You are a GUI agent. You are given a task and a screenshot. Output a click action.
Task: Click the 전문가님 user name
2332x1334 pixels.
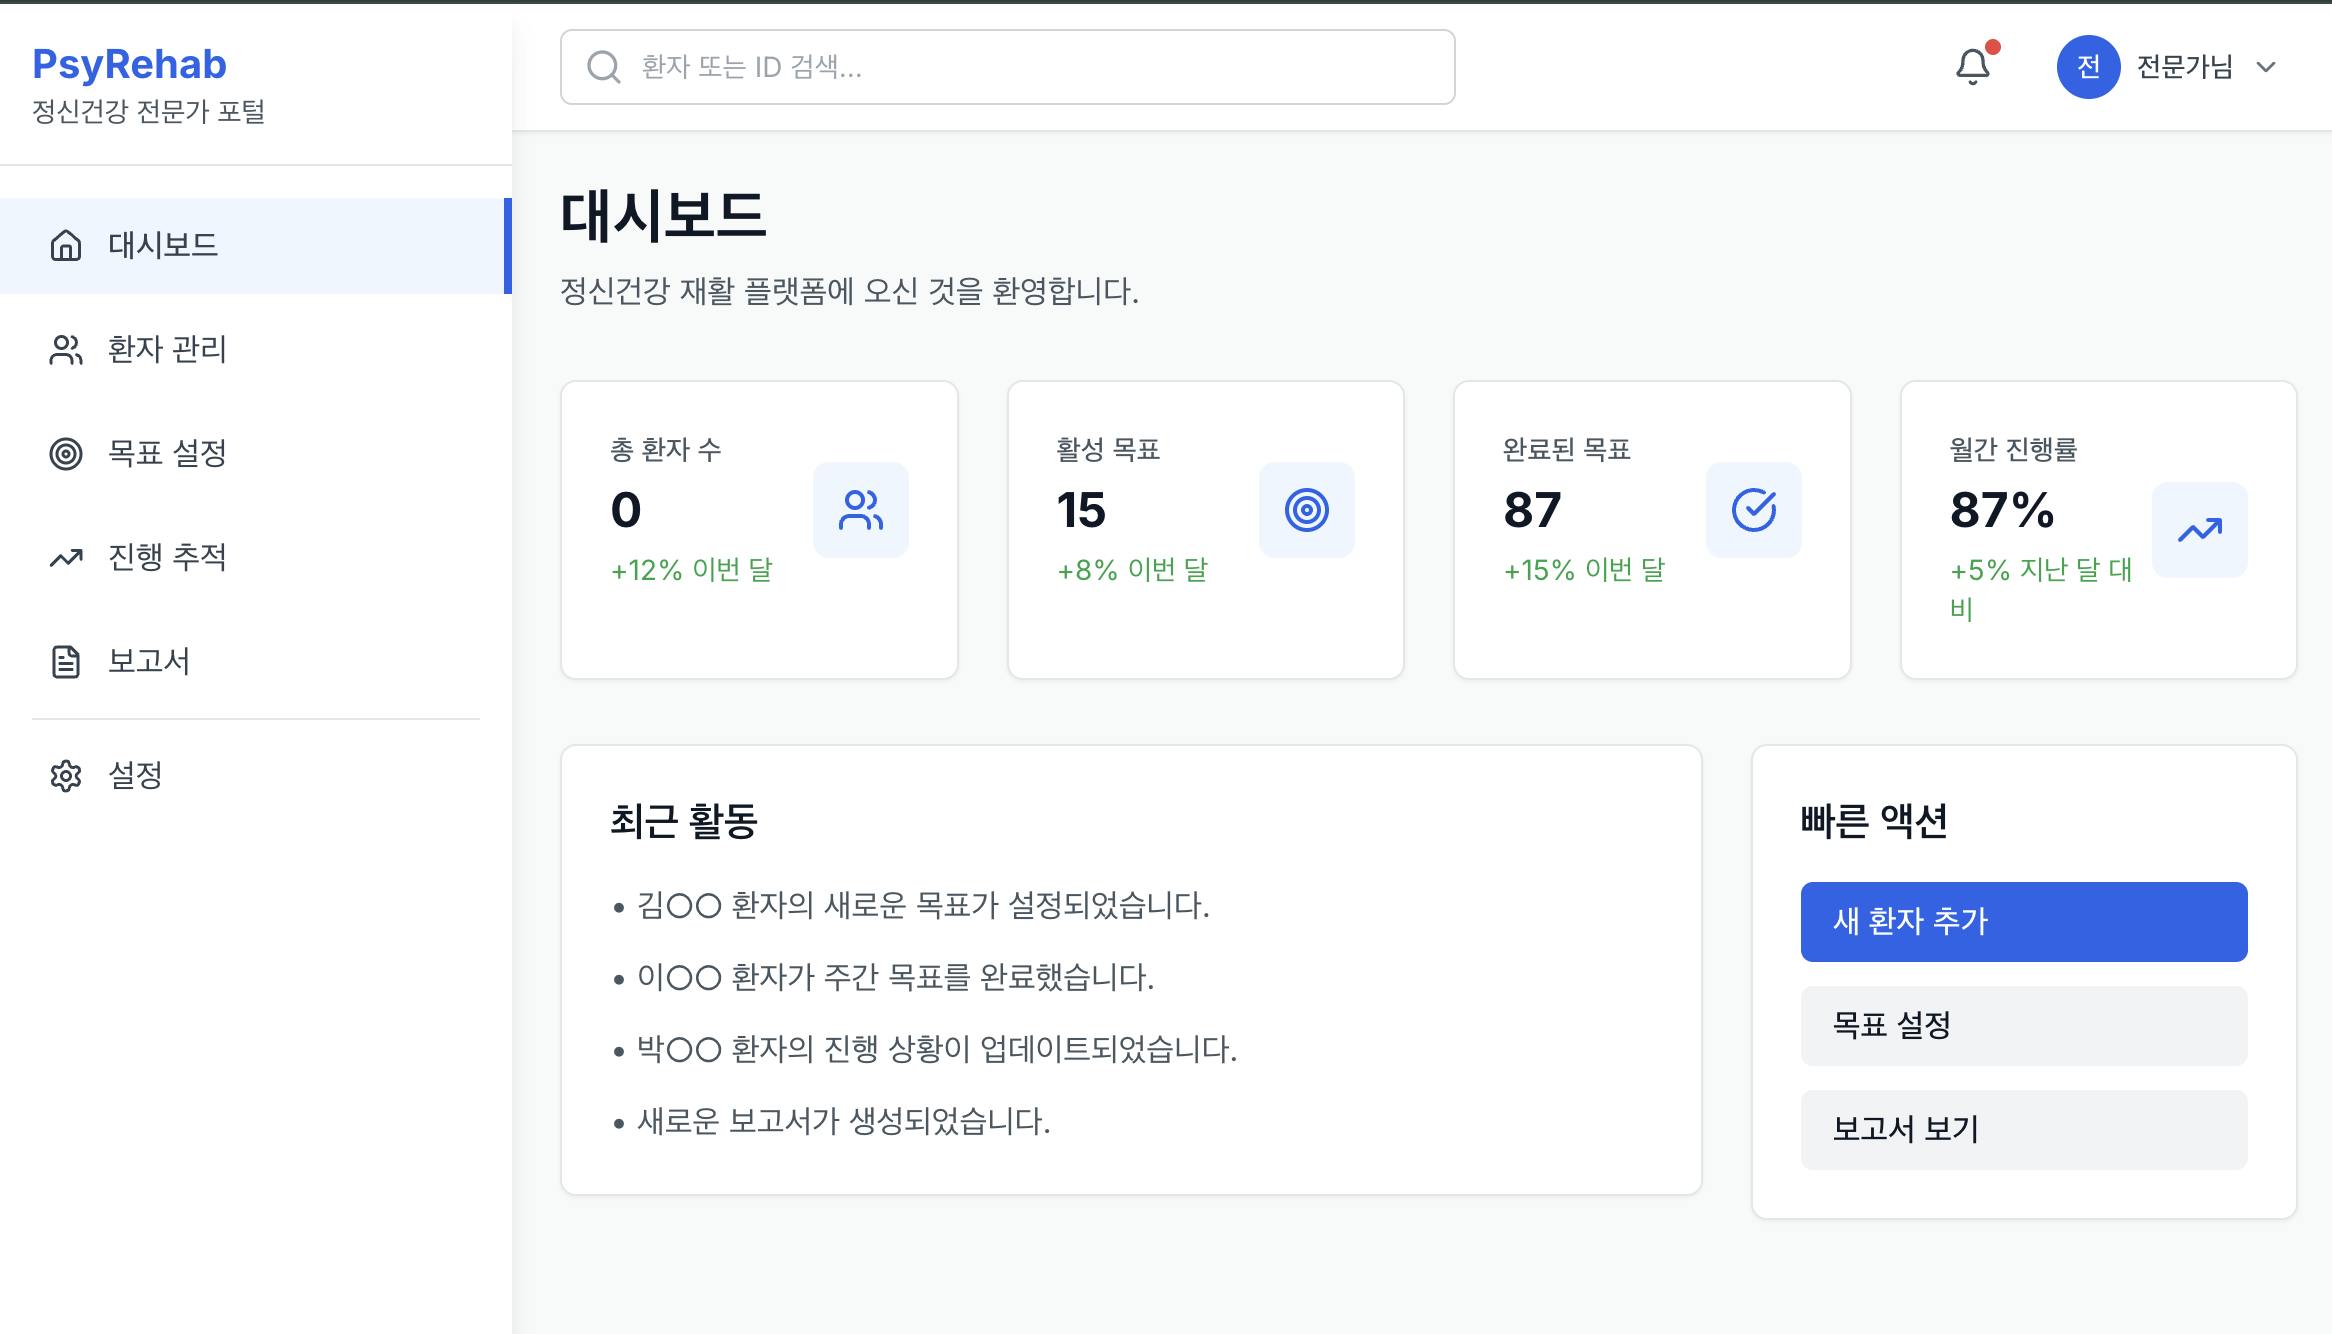coord(2185,67)
